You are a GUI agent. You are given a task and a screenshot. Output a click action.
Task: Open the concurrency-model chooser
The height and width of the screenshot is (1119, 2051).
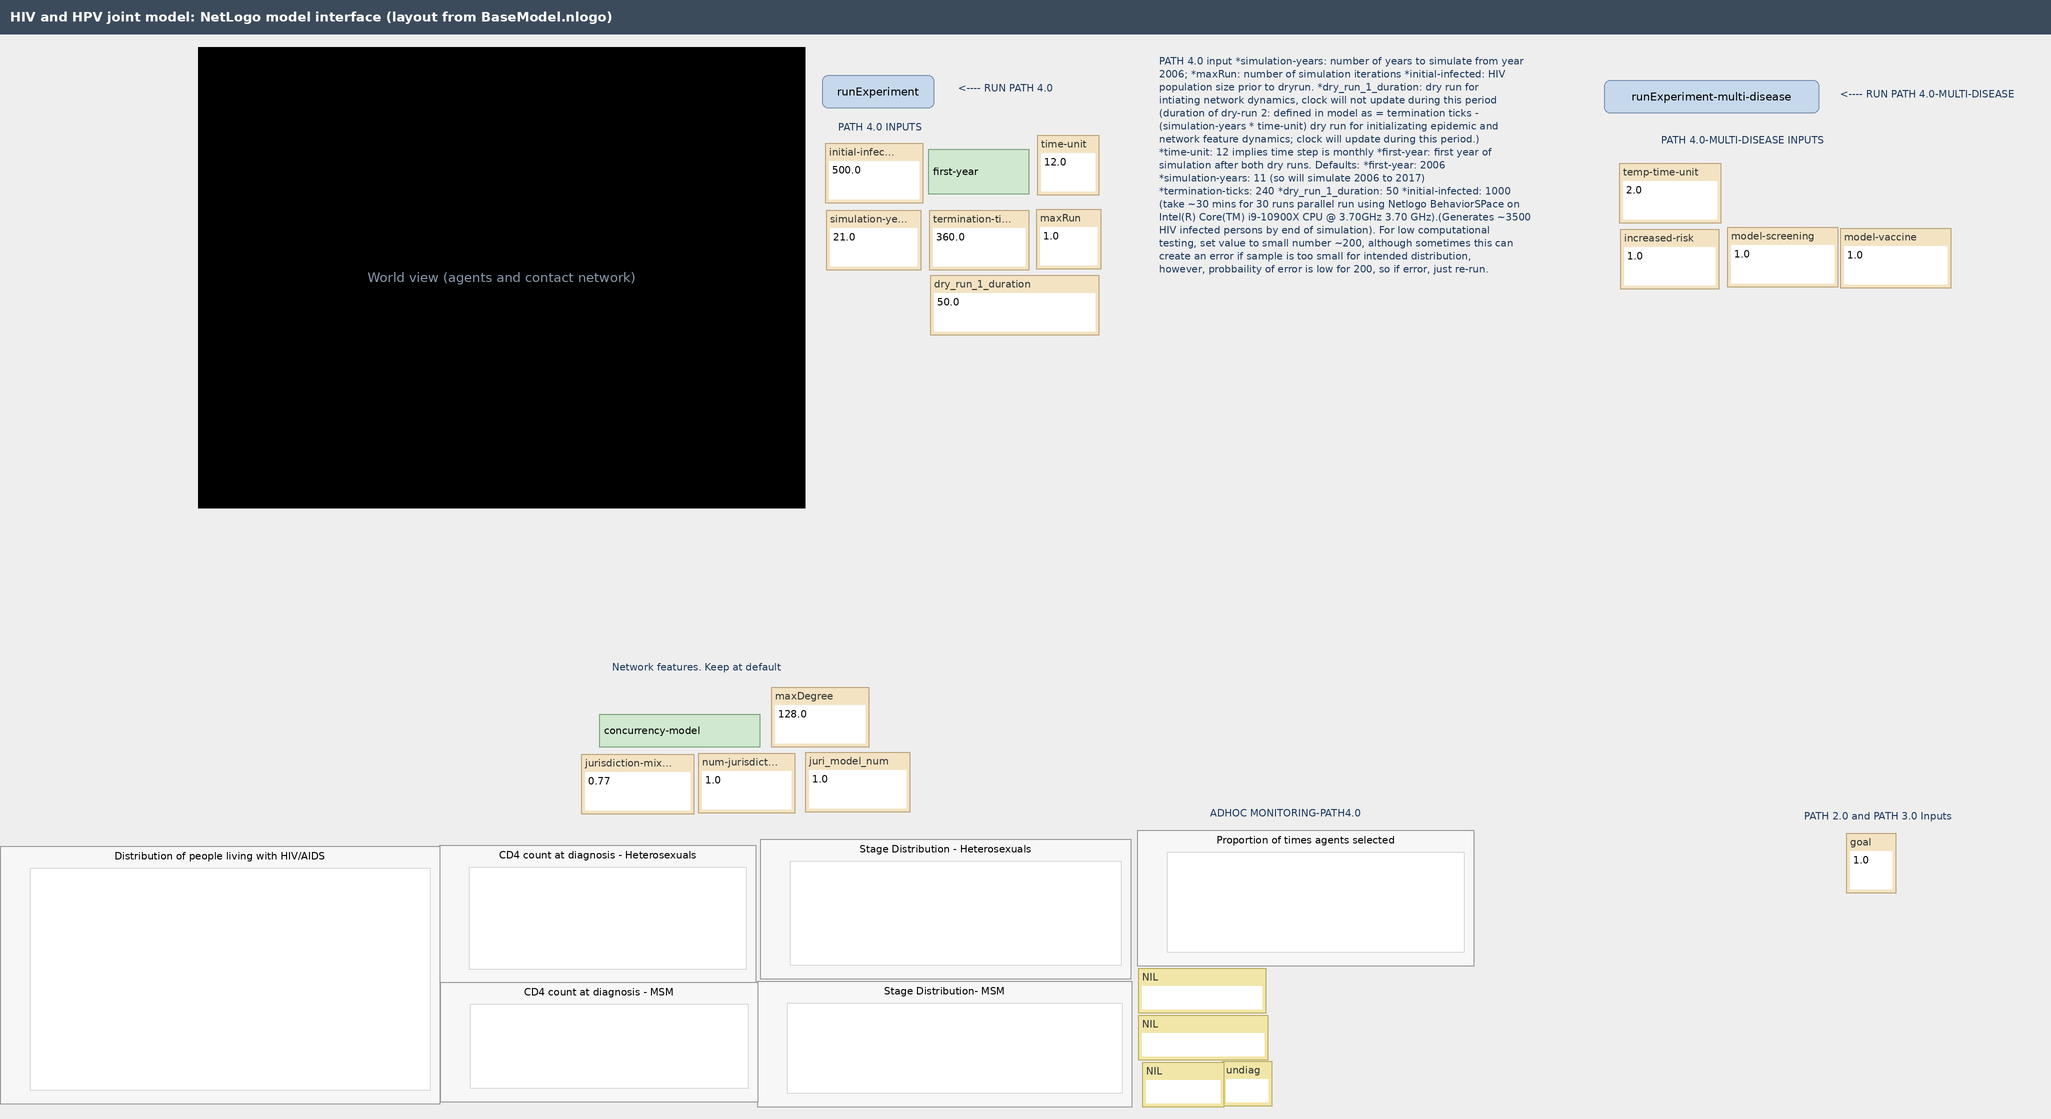point(679,731)
